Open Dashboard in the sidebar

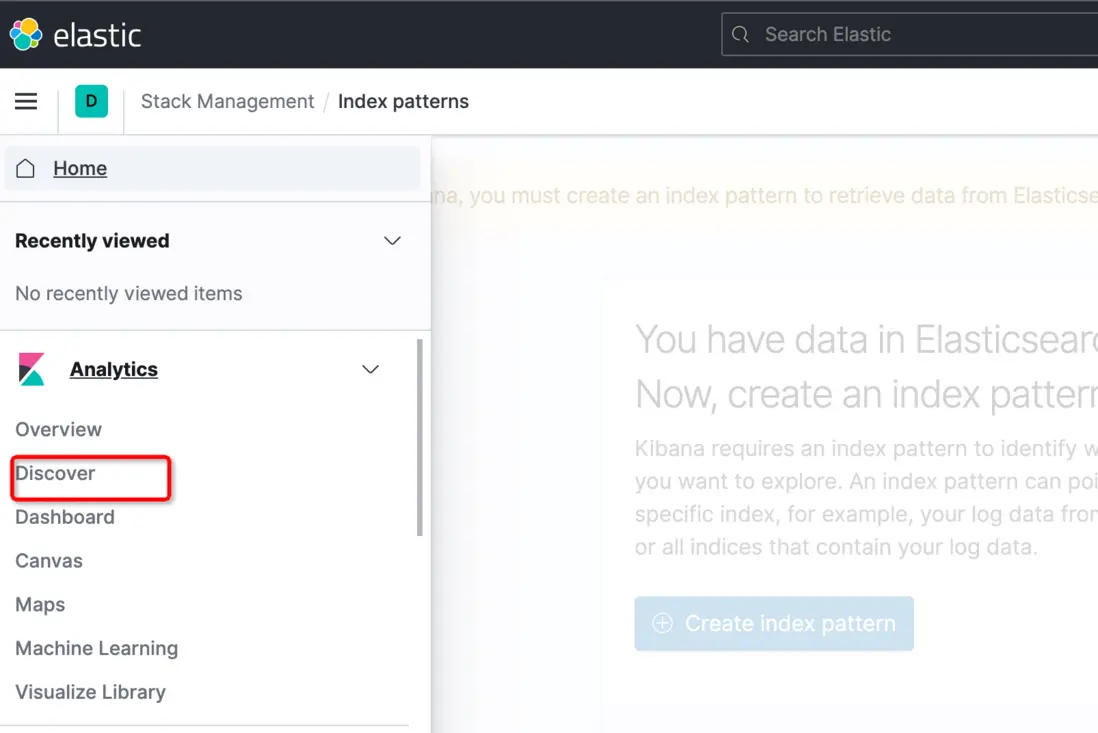coord(65,517)
